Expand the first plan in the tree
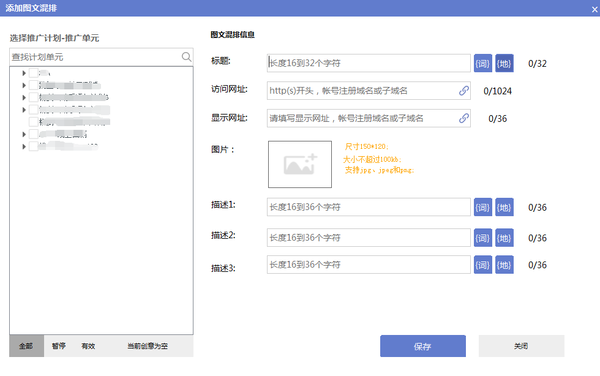Screen dimensions: 600x376 tap(24, 73)
